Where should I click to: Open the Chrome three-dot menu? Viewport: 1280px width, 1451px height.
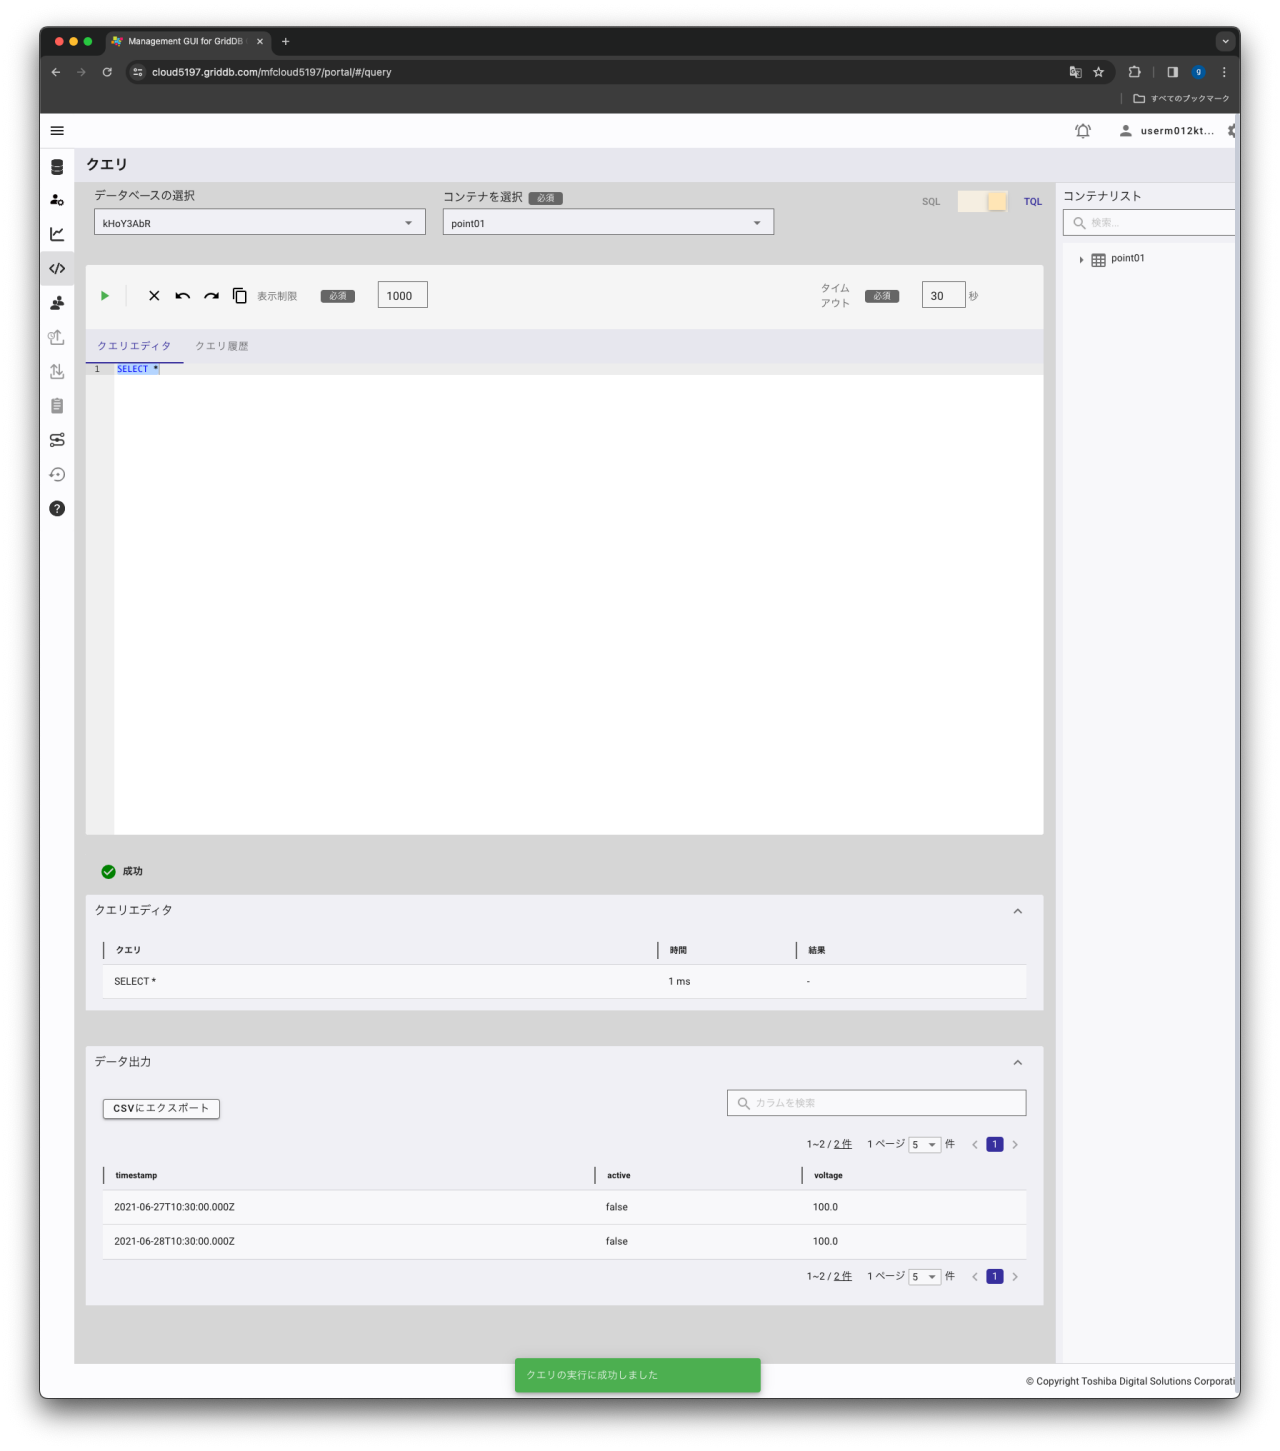tap(1224, 72)
